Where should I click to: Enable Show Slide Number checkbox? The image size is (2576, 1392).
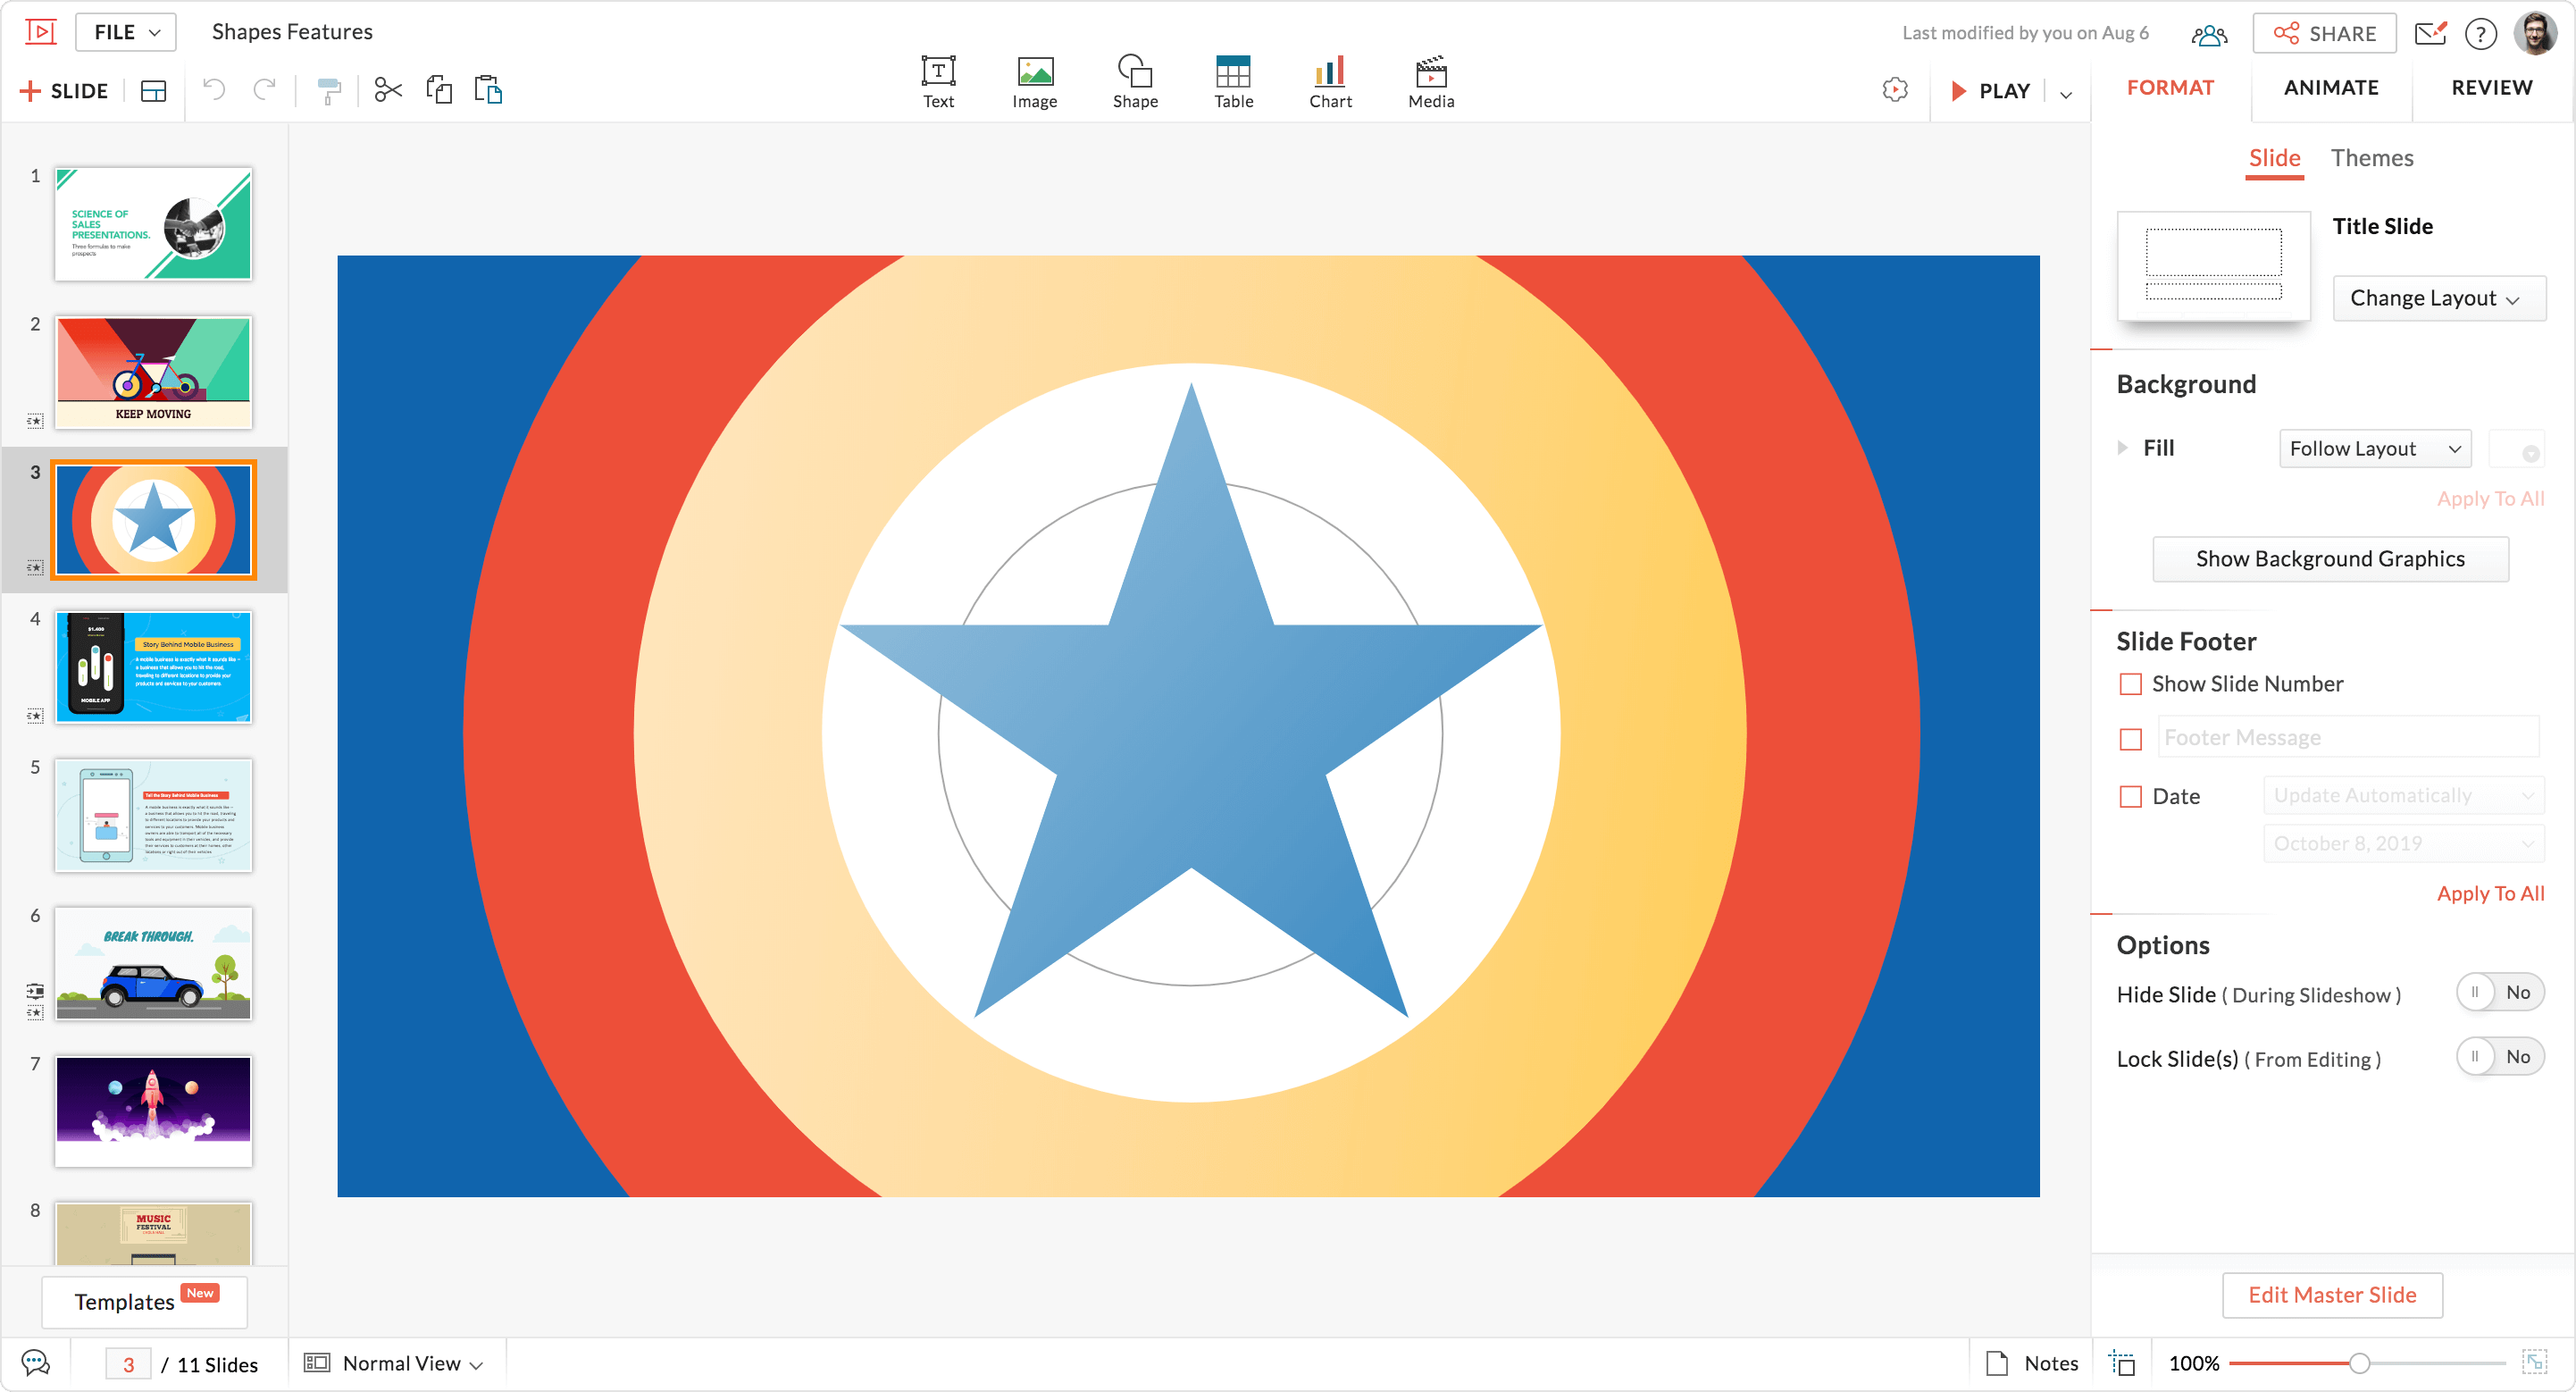[2131, 684]
